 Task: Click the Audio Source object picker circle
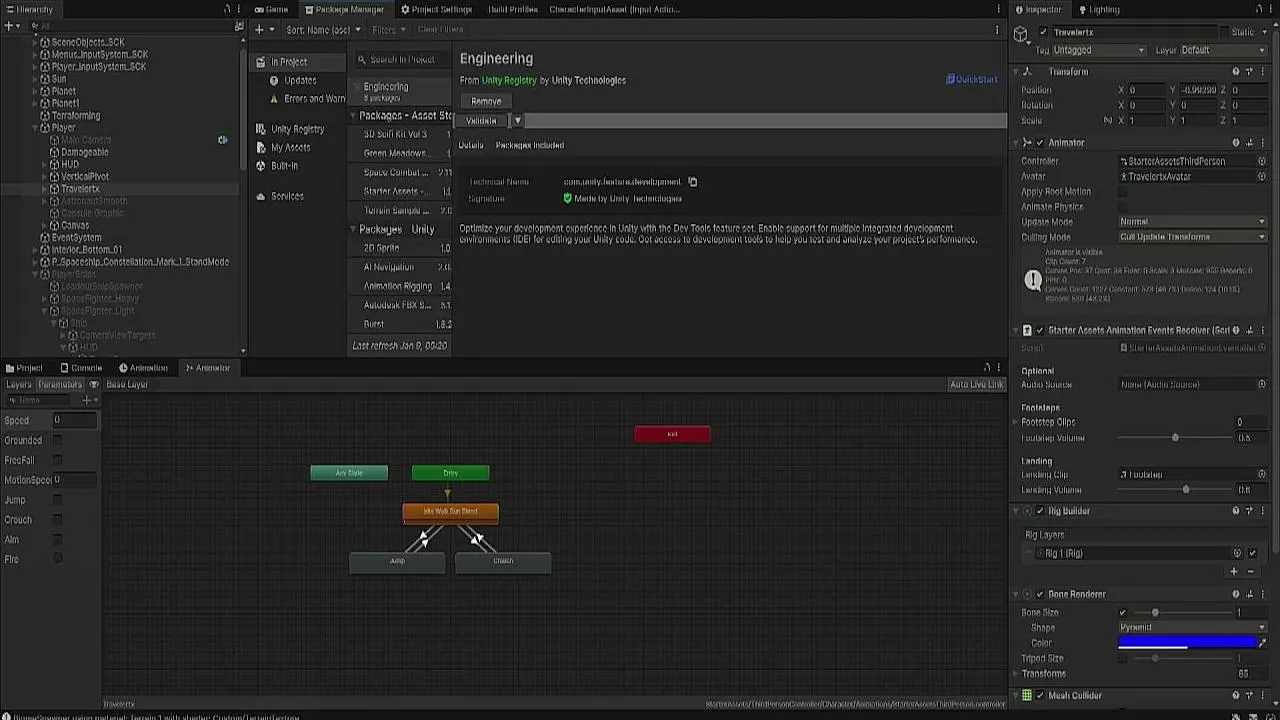click(x=1261, y=384)
